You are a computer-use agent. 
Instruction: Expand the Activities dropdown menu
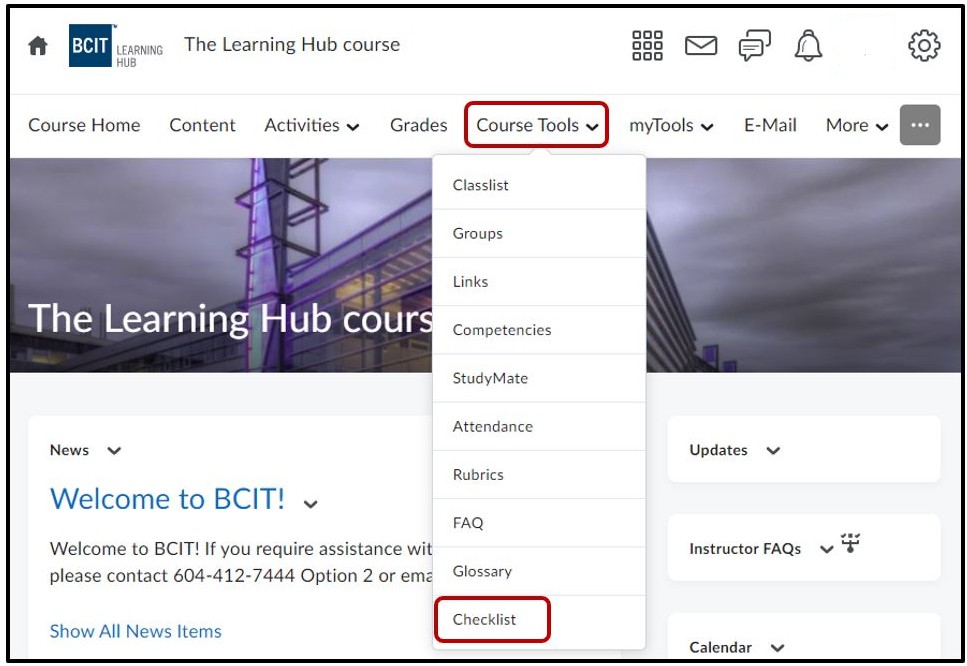311,125
